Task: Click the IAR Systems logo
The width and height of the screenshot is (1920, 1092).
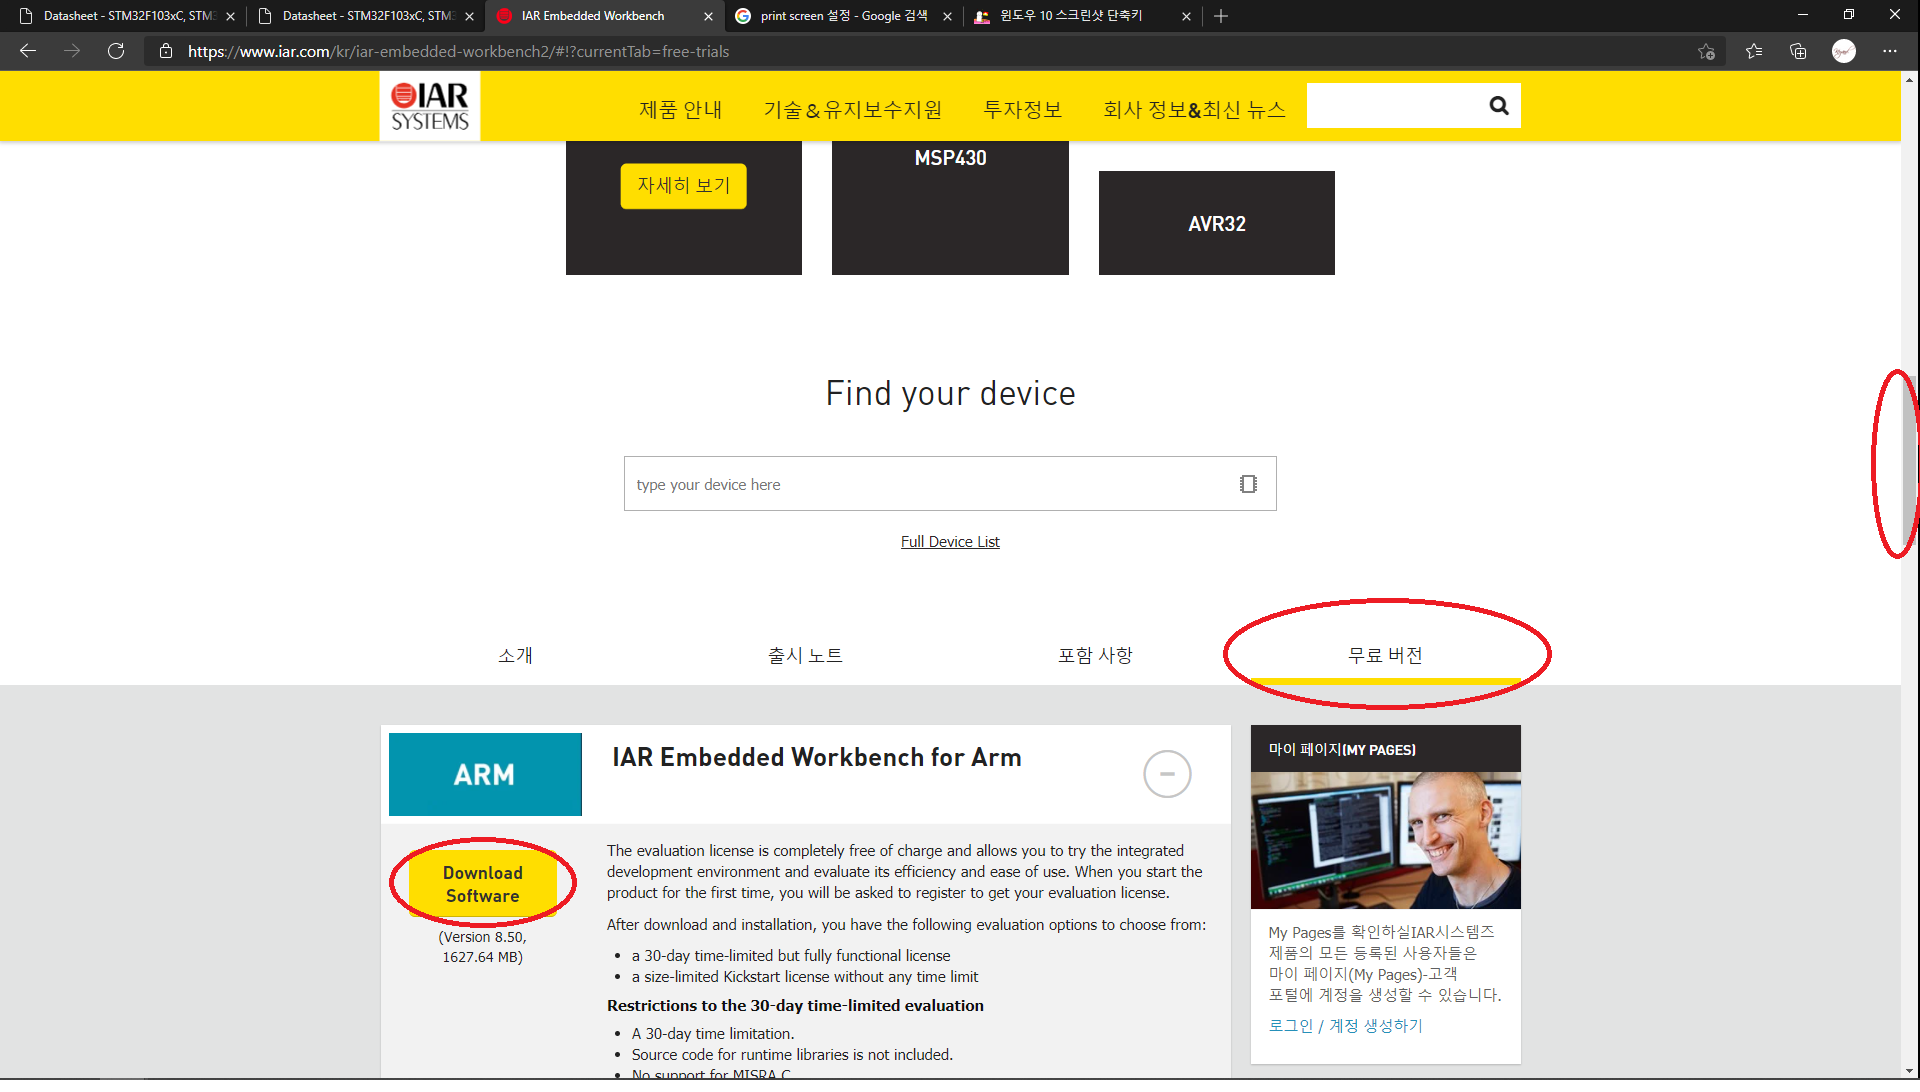Action: pyautogui.click(x=429, y=106)
